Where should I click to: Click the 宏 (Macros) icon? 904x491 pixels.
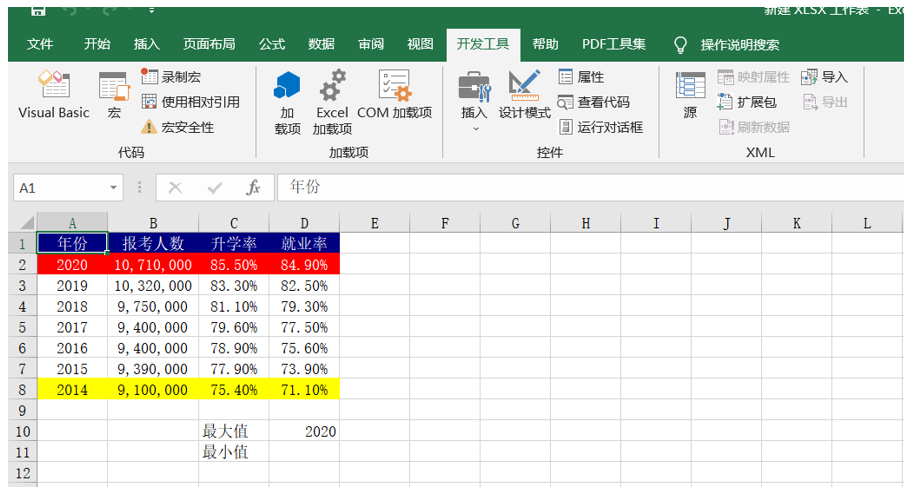point(113,96)
